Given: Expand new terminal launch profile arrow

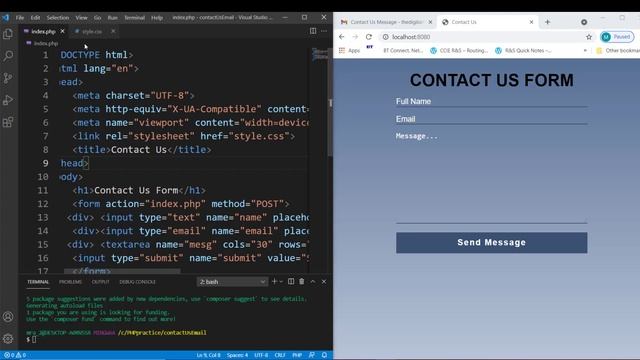Looking at the screenshot, I should coord(281,282).
